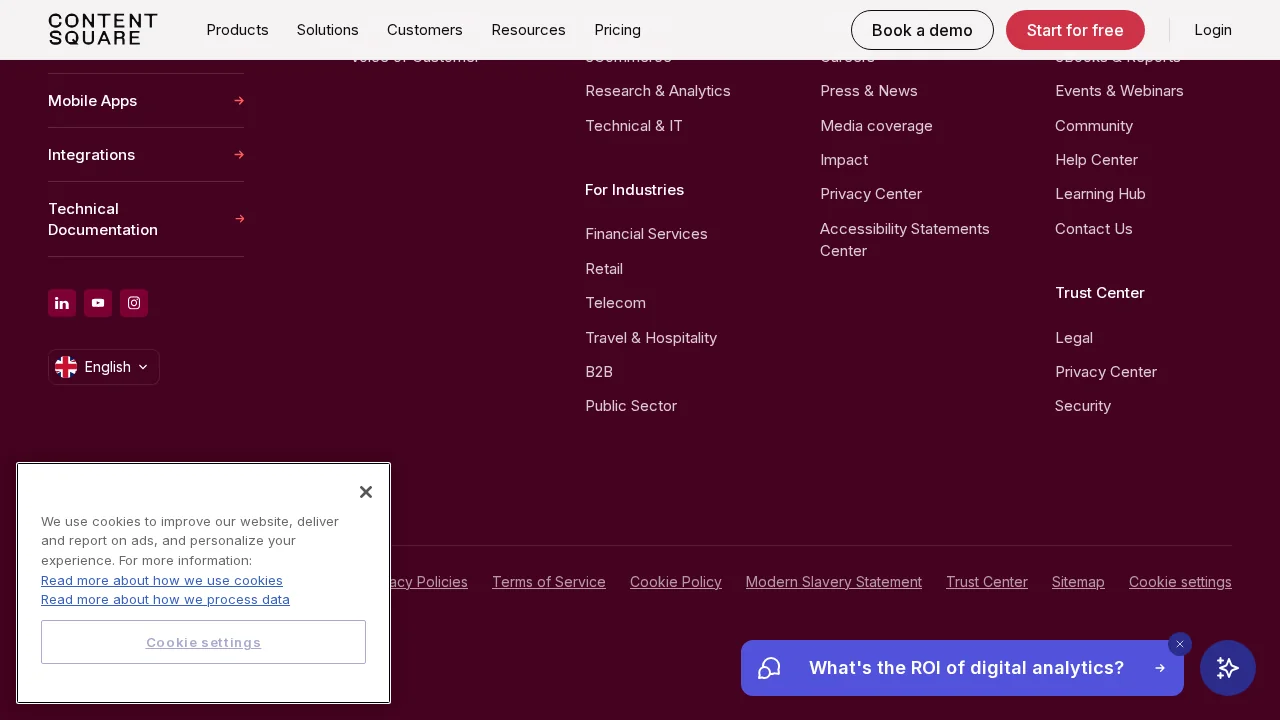Follow the link about how cookies are used
The image size is (1280, 720).
(161, 580)
